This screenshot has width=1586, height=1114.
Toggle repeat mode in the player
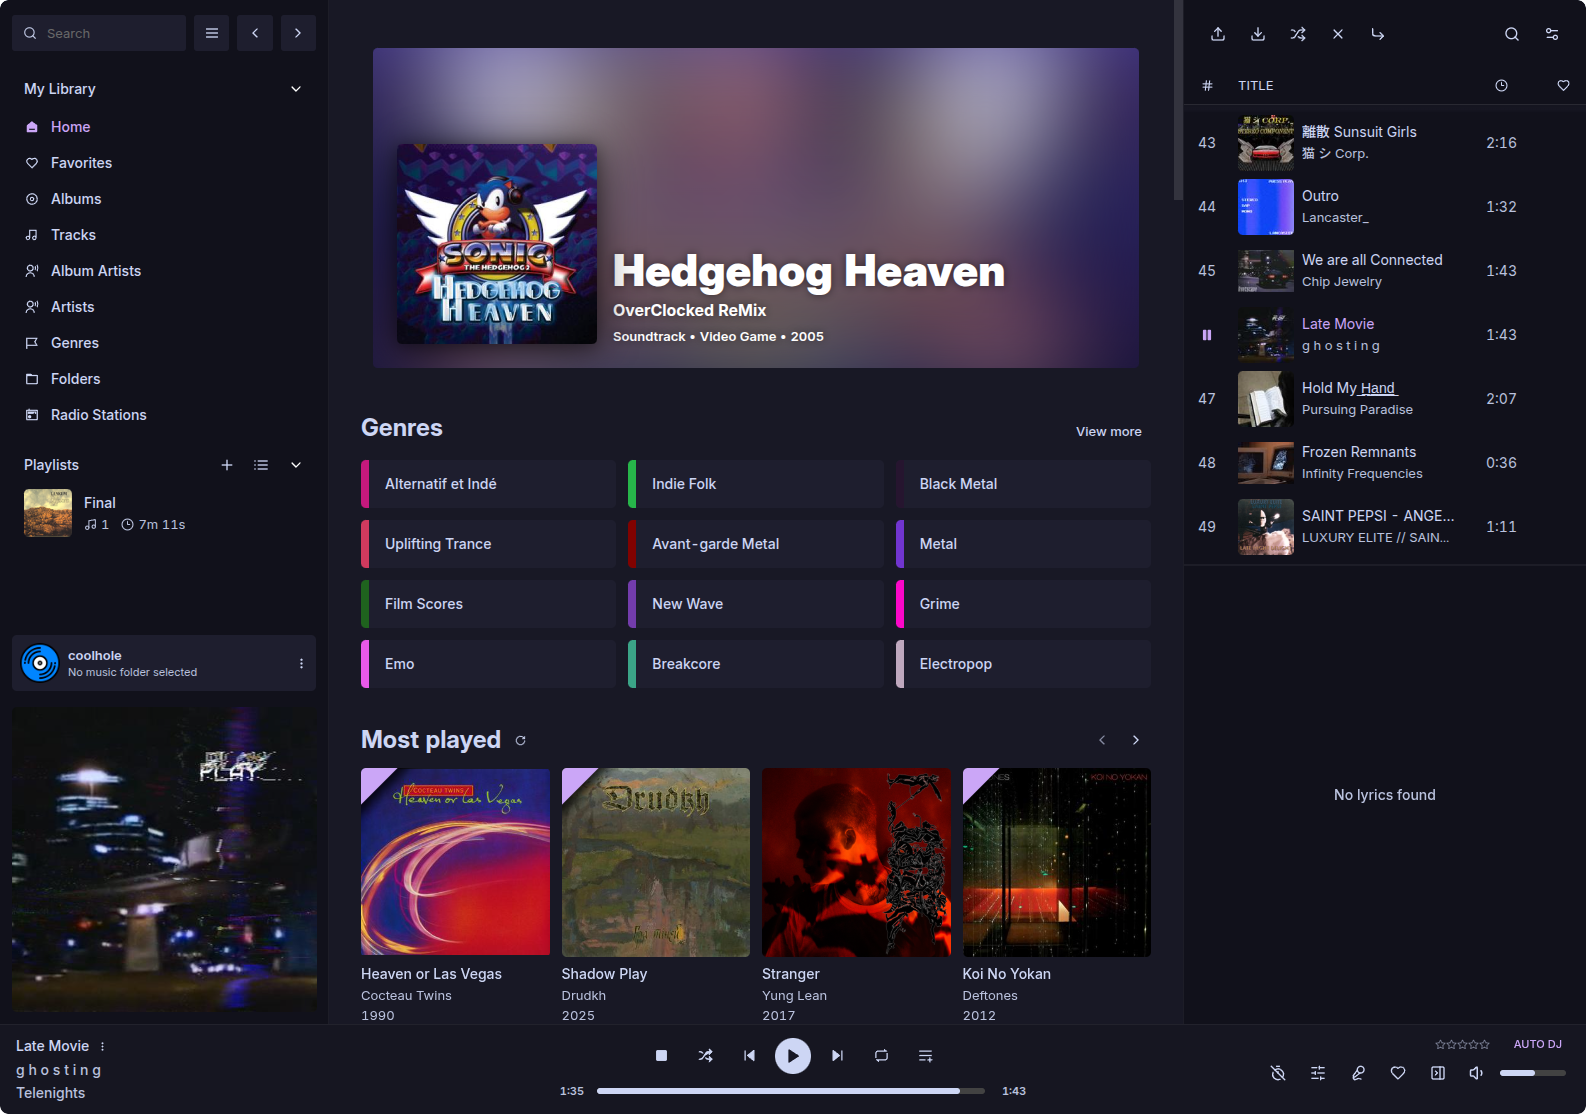[x=881, y=1056]
